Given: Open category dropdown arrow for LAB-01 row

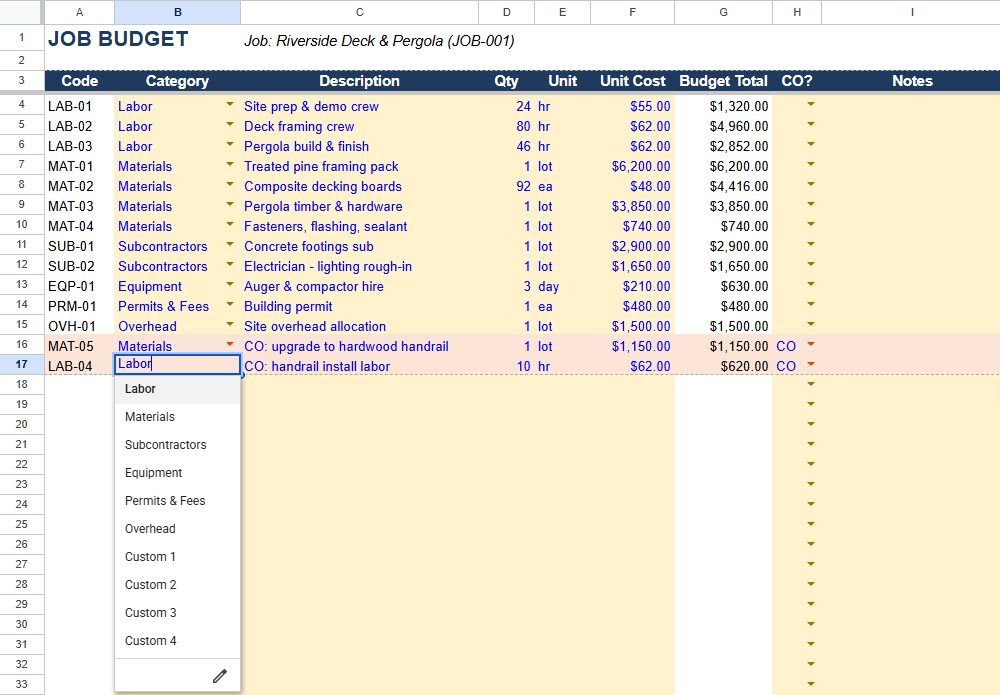Looking at the screenshot, I should (230, 104).
